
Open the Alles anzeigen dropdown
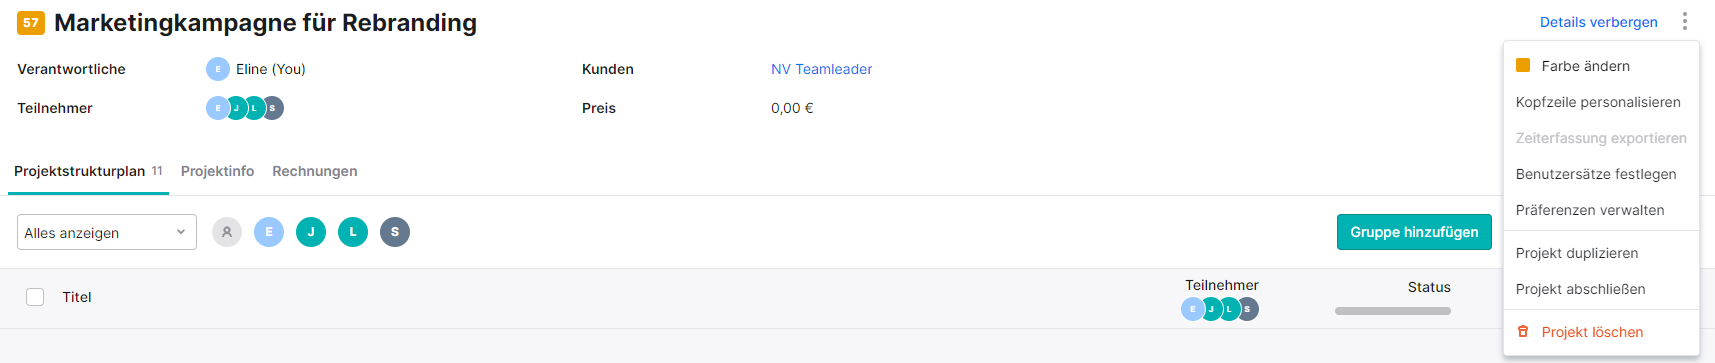point(107,232)
